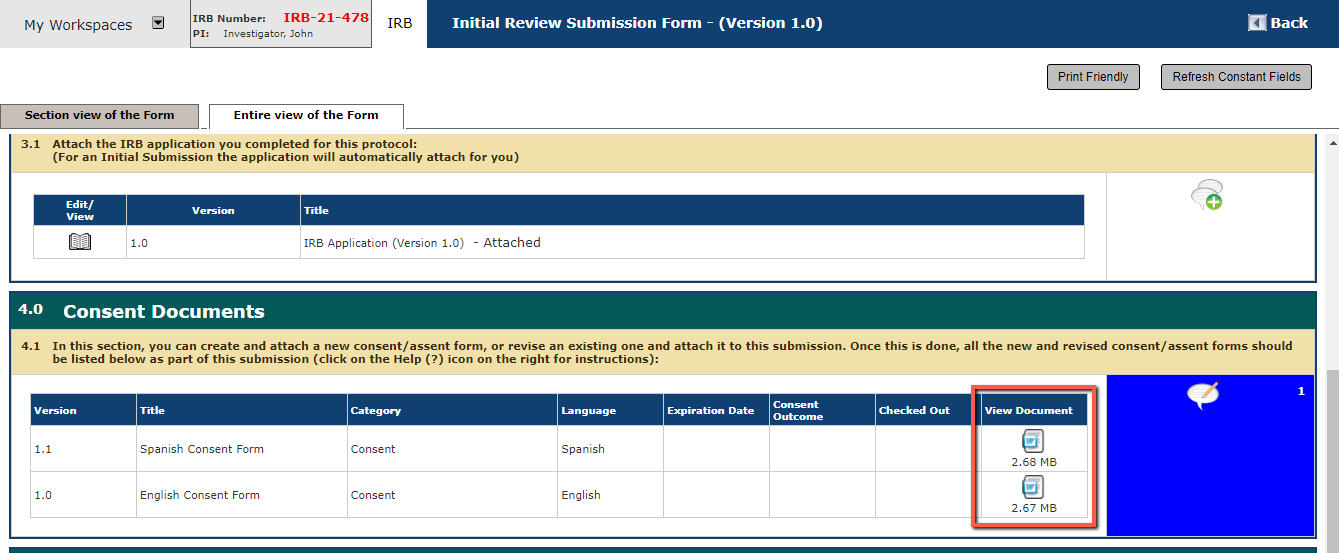Click the 2.68 MB file size
Screen dimensions: 1339x553
coord(1033,462)
